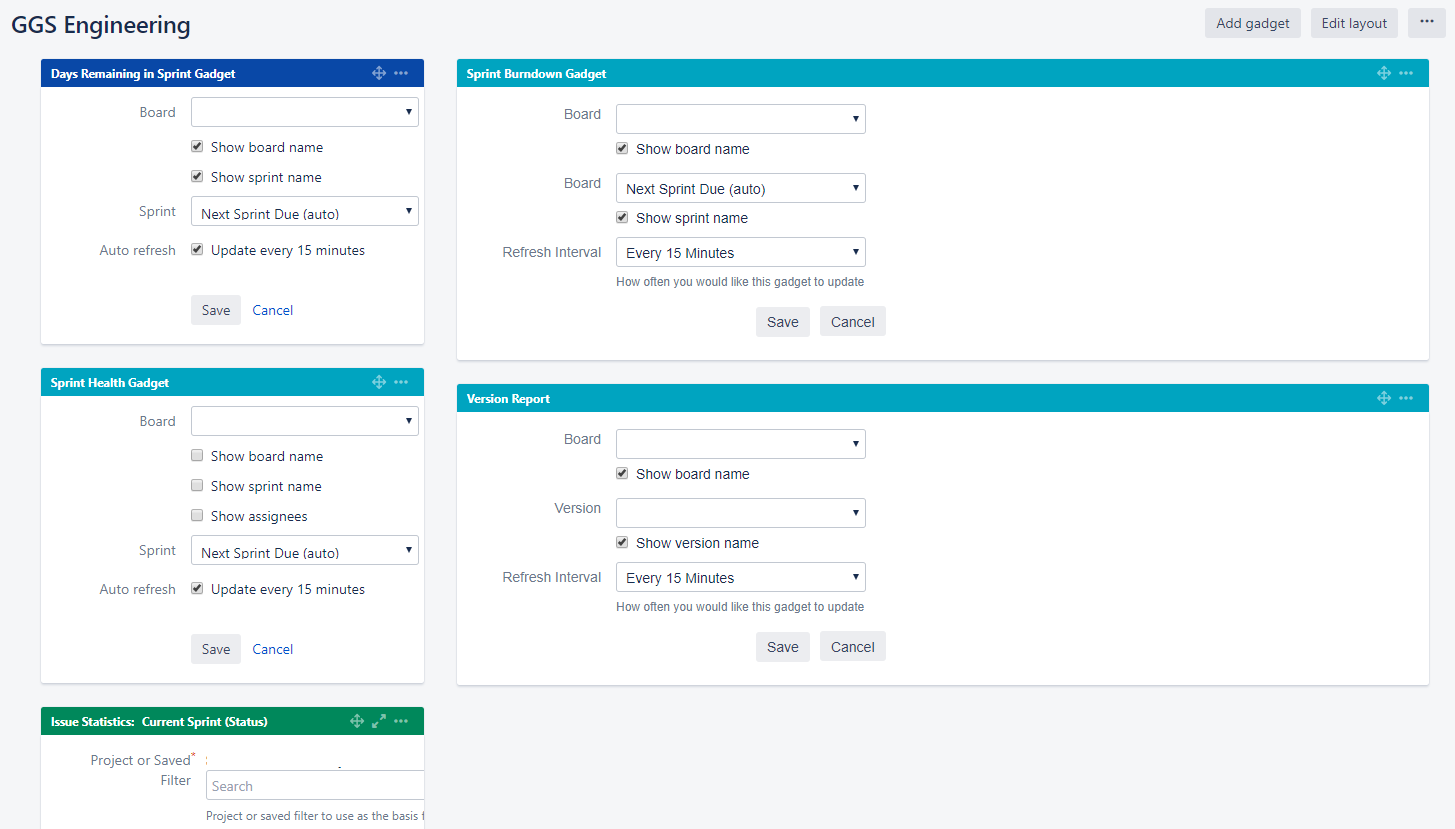
Task: Open the Refresh Interval dropdown in Version Report
Action: coord(740,577)
